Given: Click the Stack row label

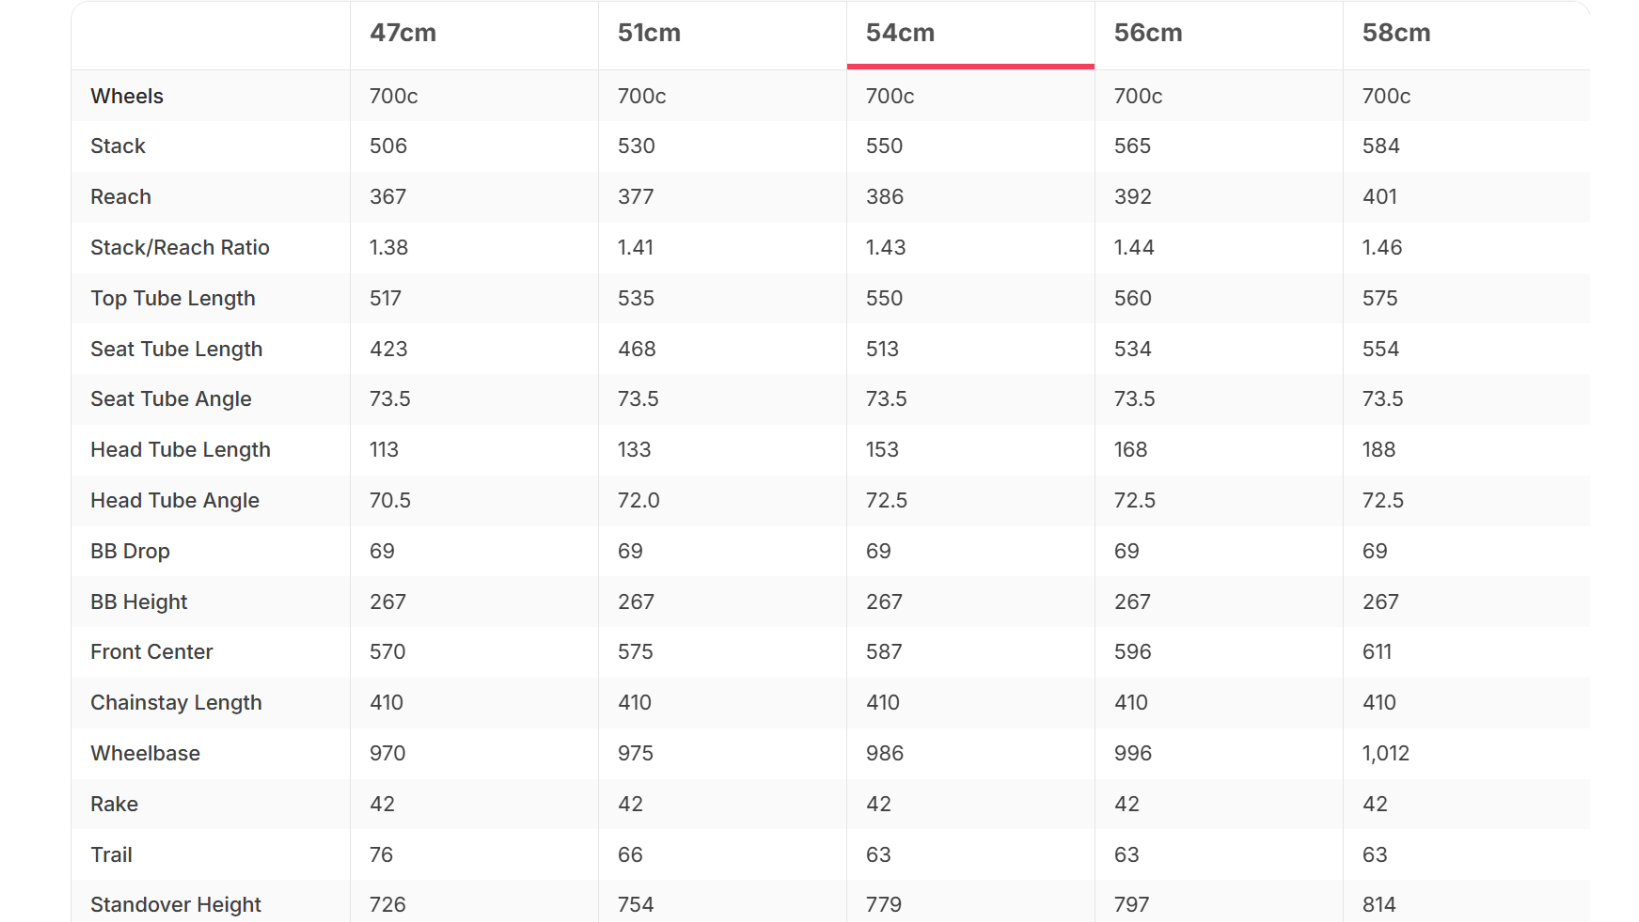Looking at the screenshot, I should [118, 146].
